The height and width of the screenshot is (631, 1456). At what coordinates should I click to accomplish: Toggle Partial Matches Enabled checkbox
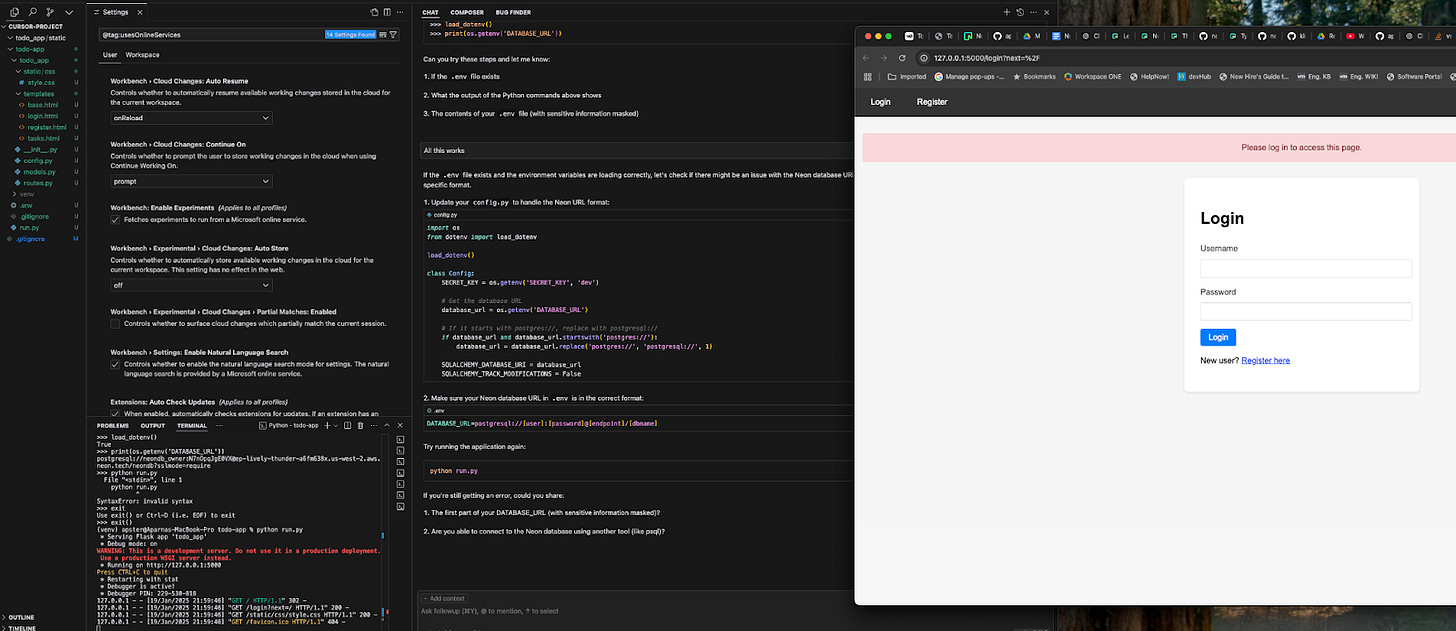[115, 323]
